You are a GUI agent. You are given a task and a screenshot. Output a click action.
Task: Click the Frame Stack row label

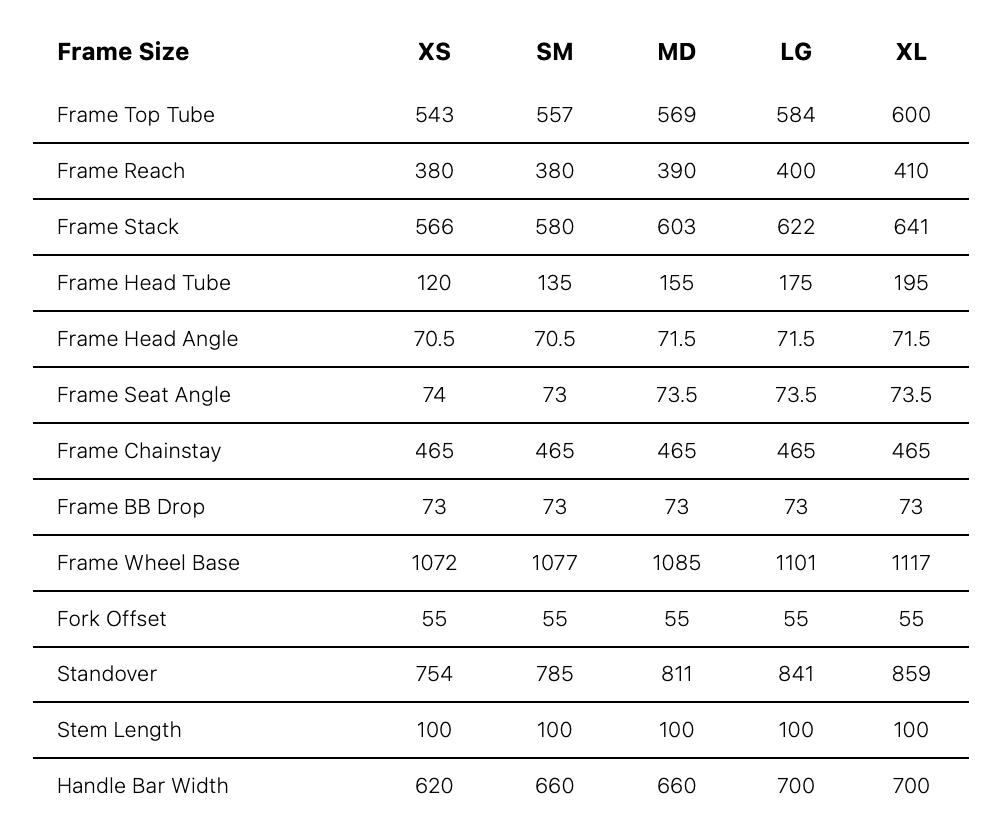[x=118, y=227]
